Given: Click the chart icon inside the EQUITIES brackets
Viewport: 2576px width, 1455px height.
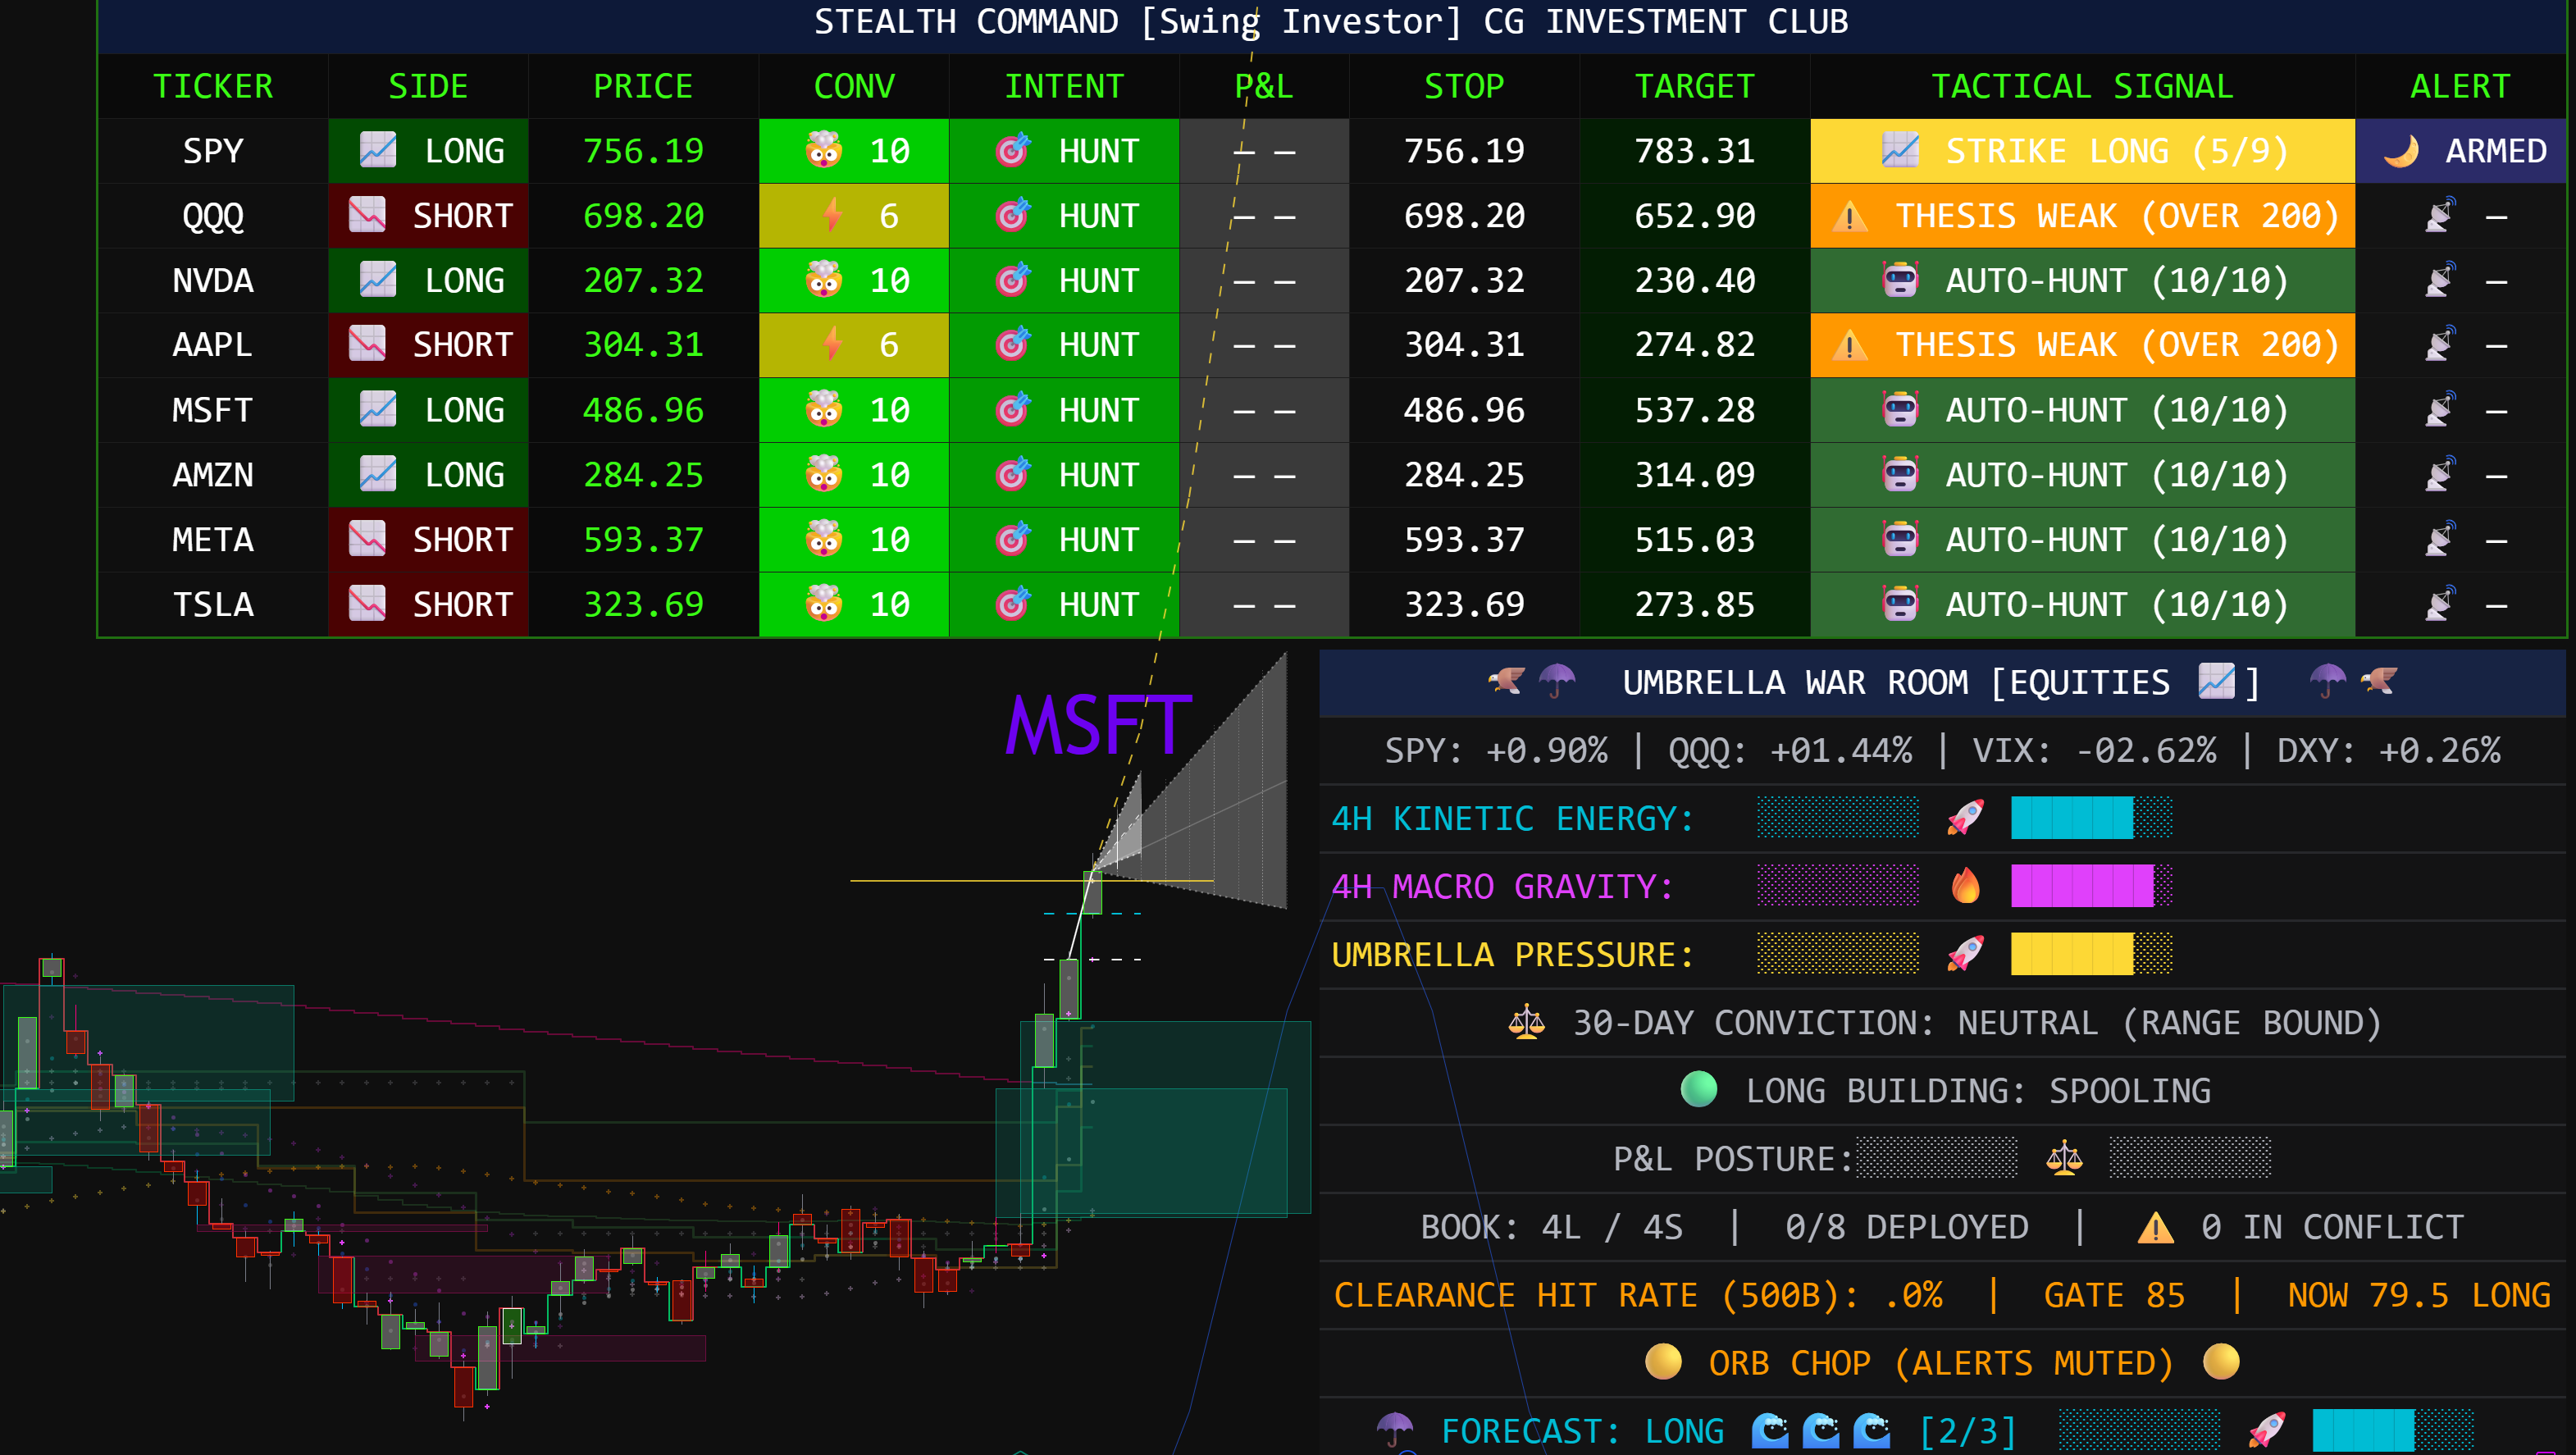Looking at the screenshot, I should tap(2217, 682).
